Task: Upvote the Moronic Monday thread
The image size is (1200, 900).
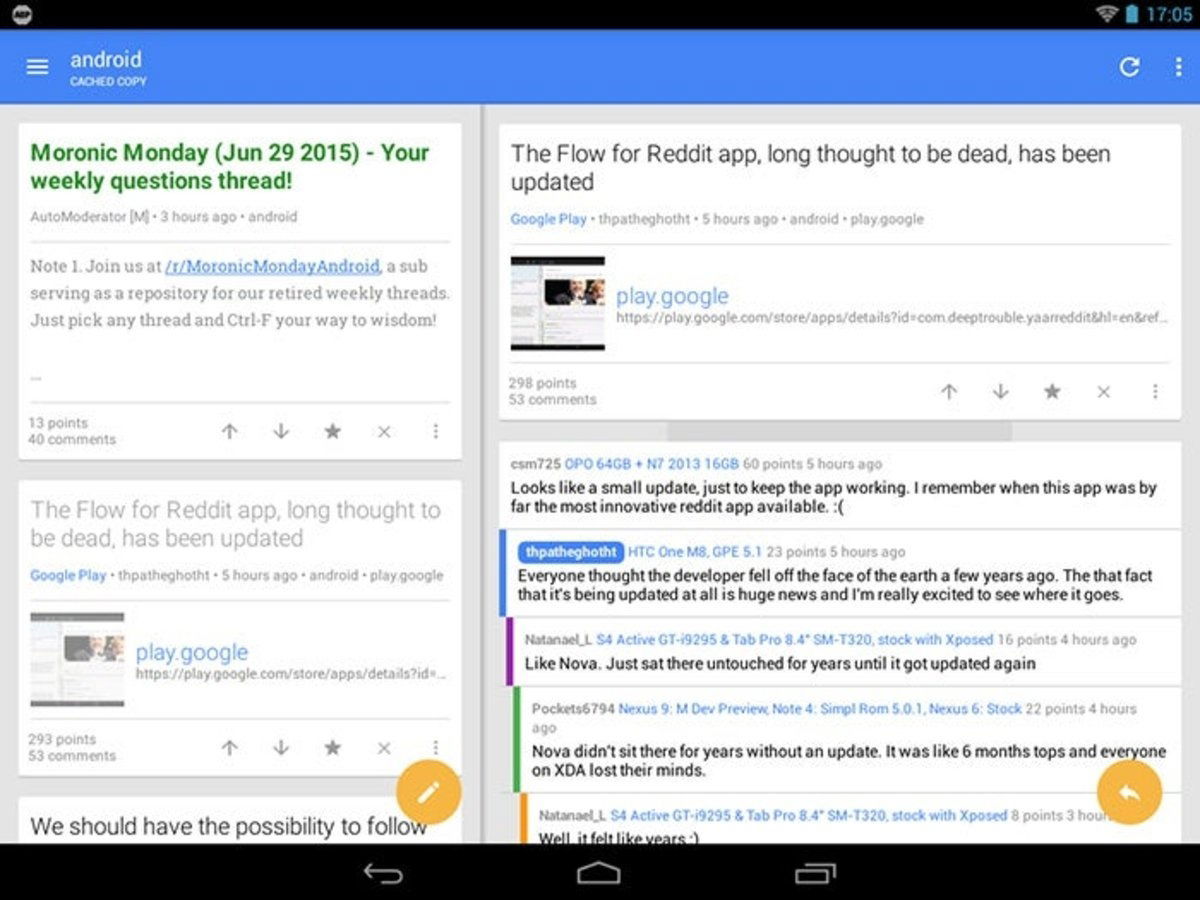Action: coord(229,431)
